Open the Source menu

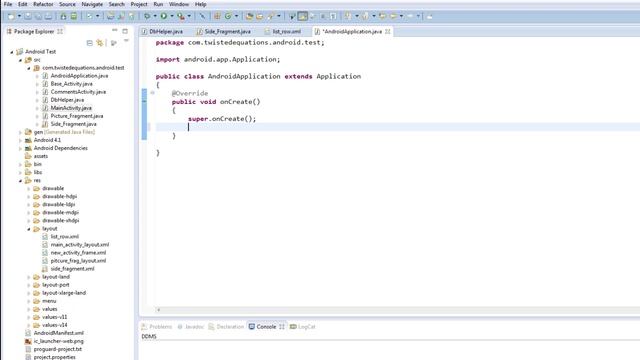(x=67, y=4)
